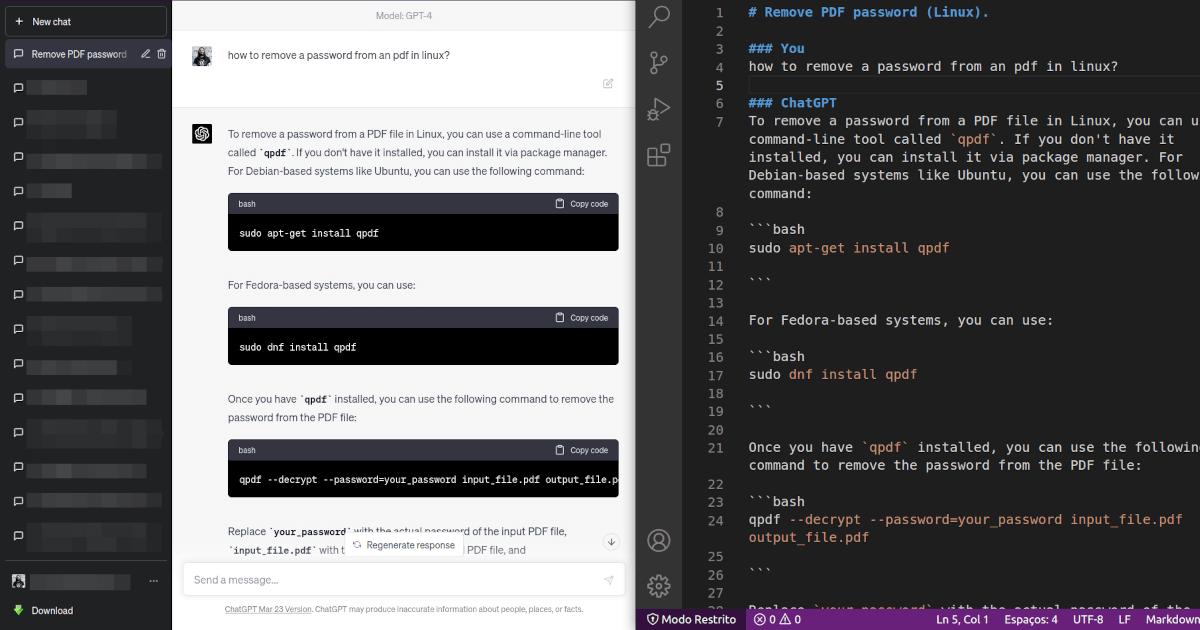
Task: Open the Source Control view icon
Action: [659, 62]
